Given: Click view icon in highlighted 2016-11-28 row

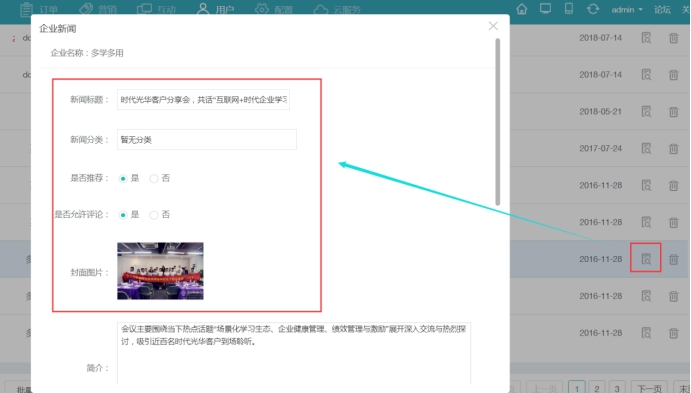Looking at the screenshot, I should (x=646, y=259).
